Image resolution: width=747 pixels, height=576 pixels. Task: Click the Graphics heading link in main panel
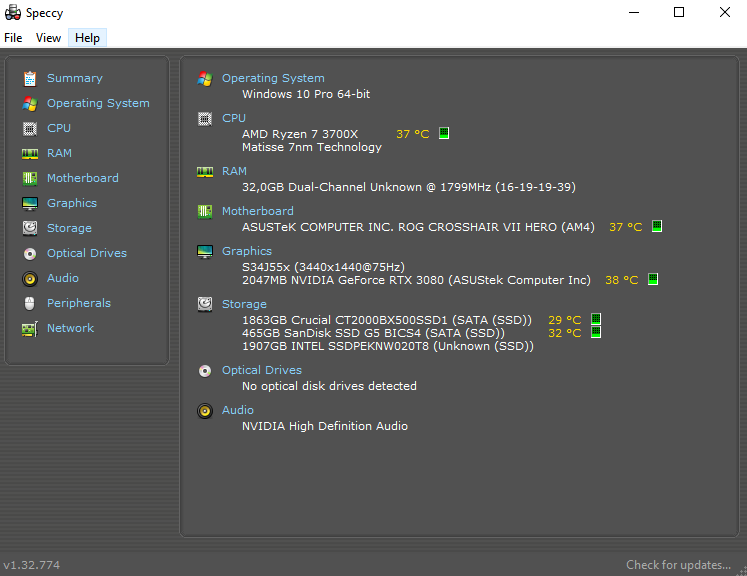[247, 251]
